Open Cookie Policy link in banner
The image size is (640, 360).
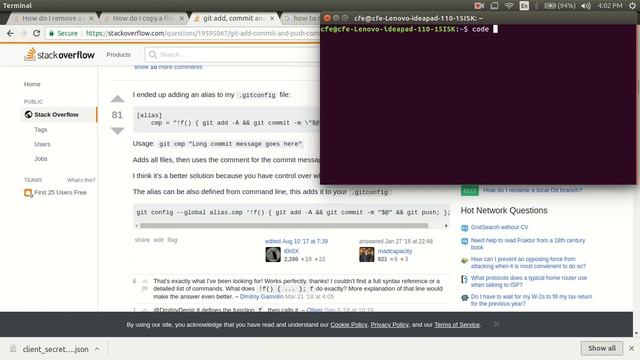[349, 325]
